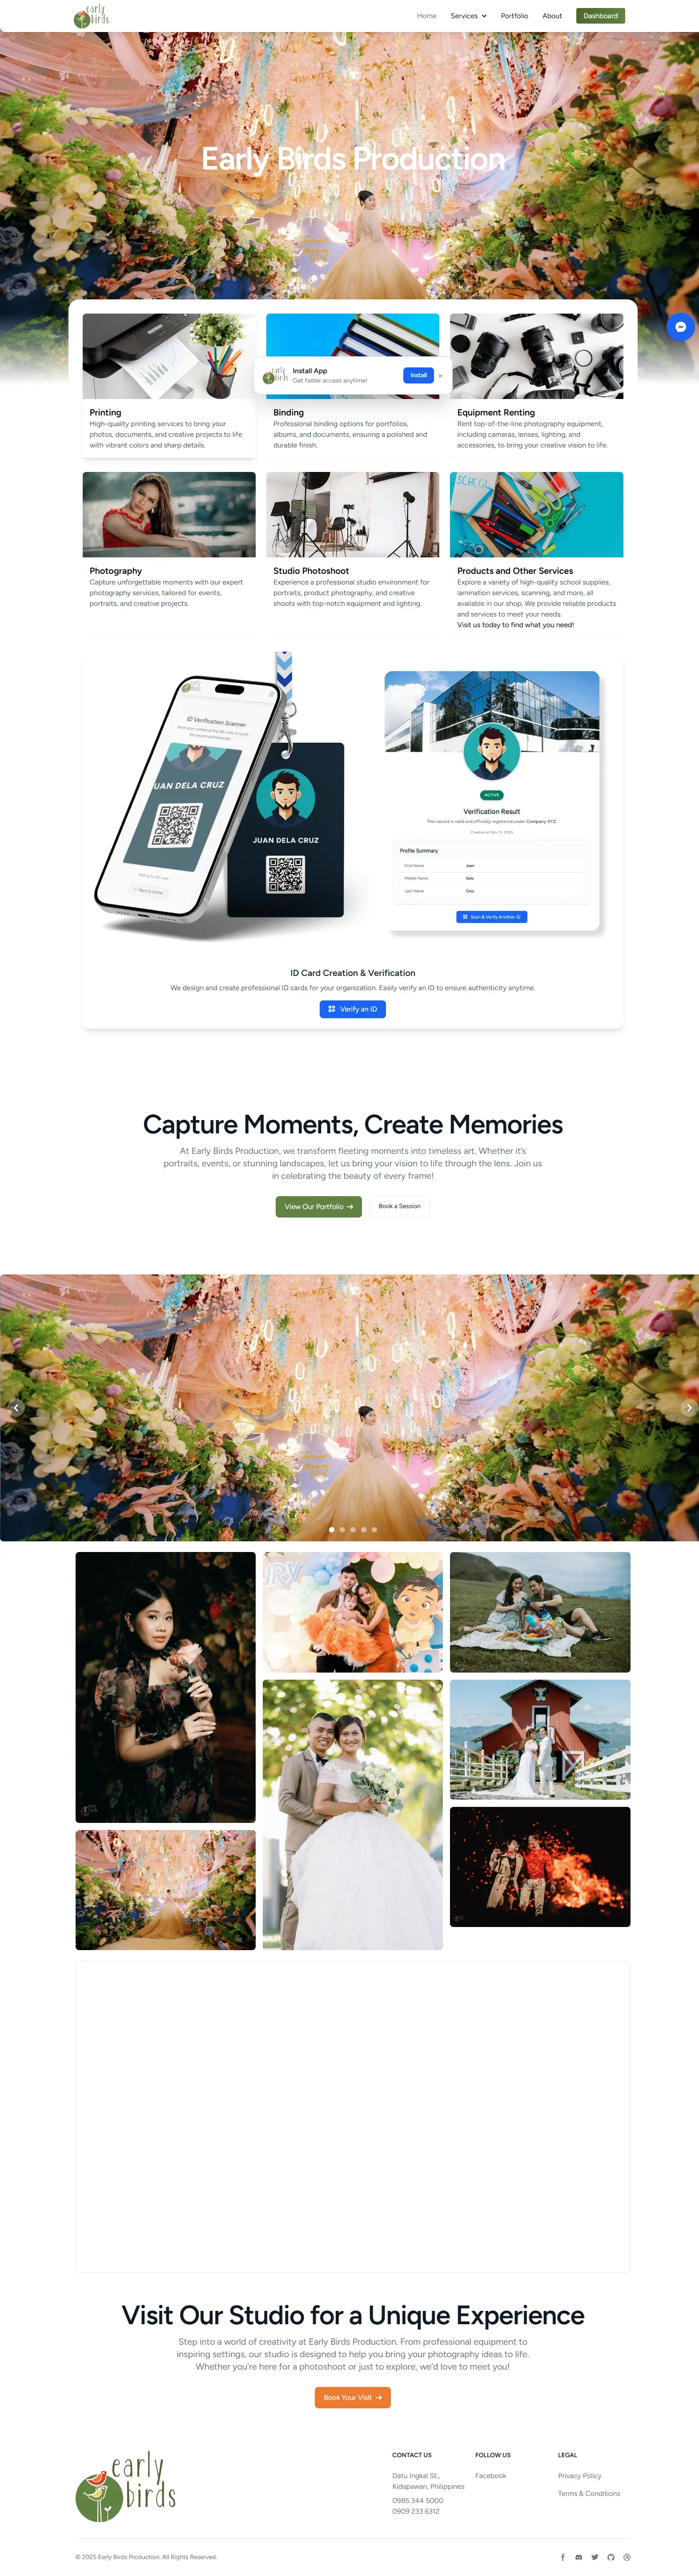Install the Early Birds app
Screen dimensions: 699x2576
(418, 375)
